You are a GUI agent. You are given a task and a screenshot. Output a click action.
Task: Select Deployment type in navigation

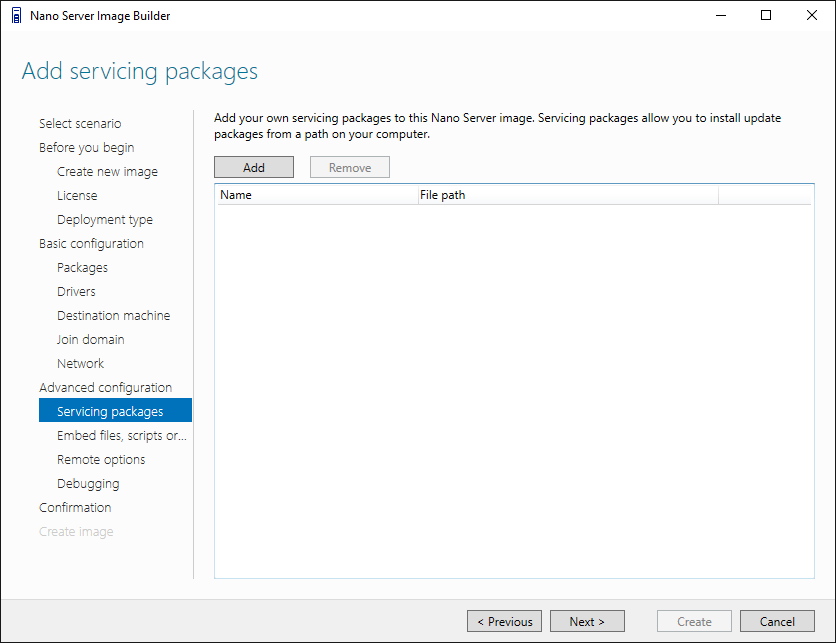pyautogui.click(x=105, y=219)
